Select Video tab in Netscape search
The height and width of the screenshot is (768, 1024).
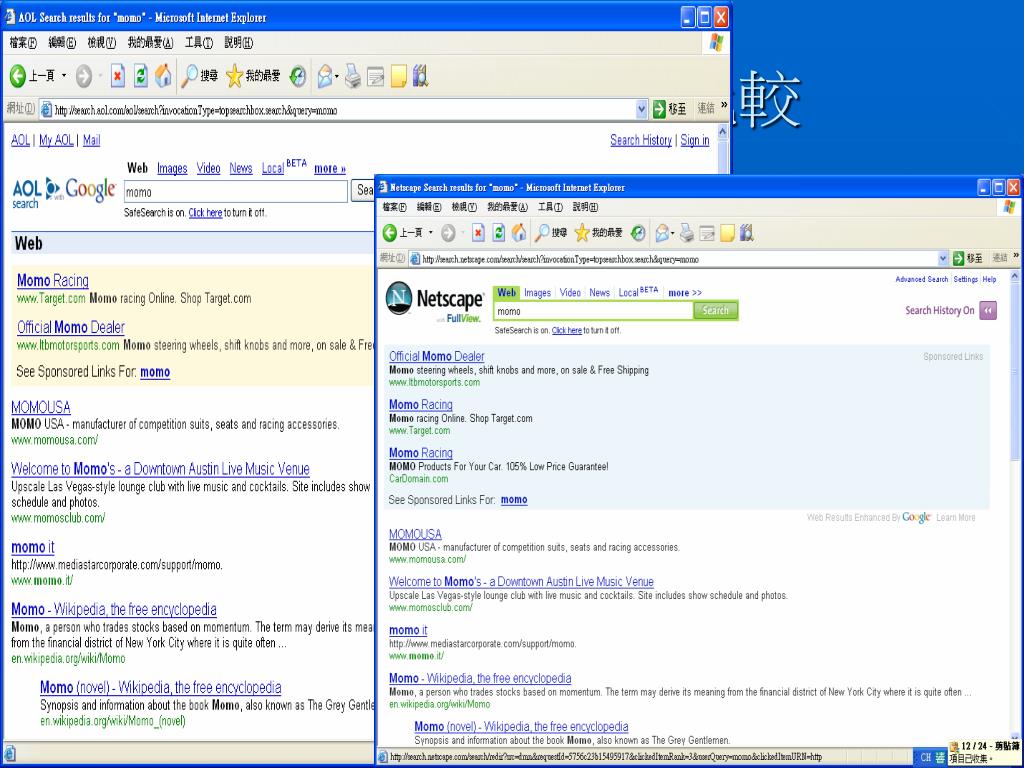click(570, 293)
